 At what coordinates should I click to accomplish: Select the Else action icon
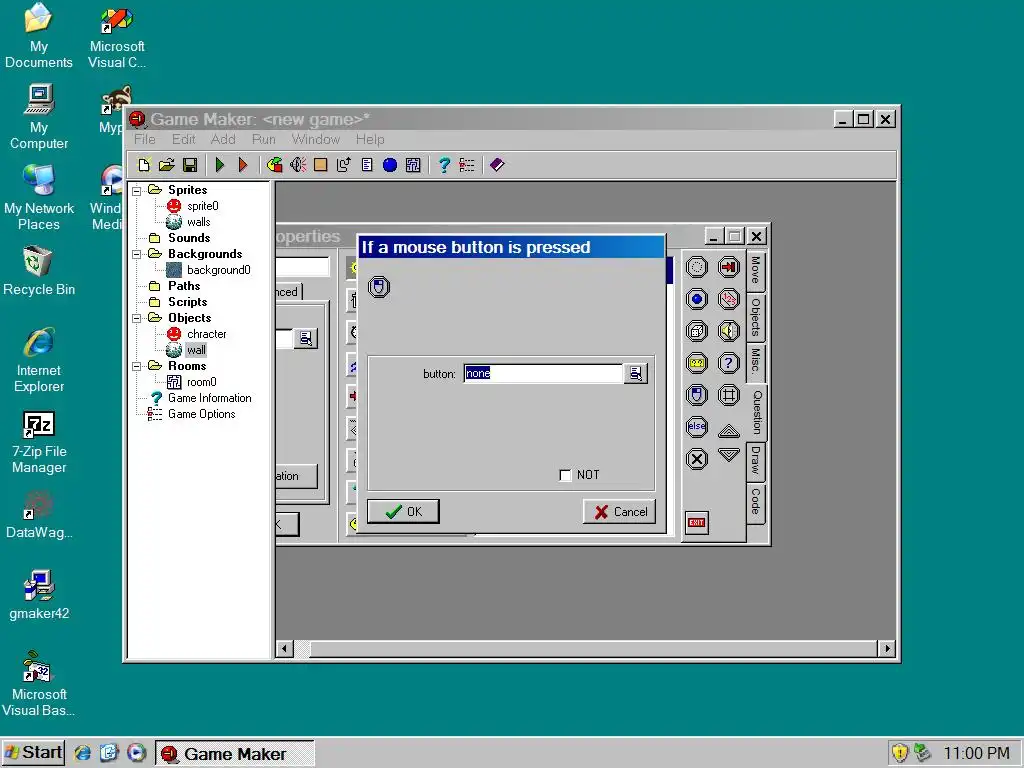pyautogui.click(x=697, y=427)
